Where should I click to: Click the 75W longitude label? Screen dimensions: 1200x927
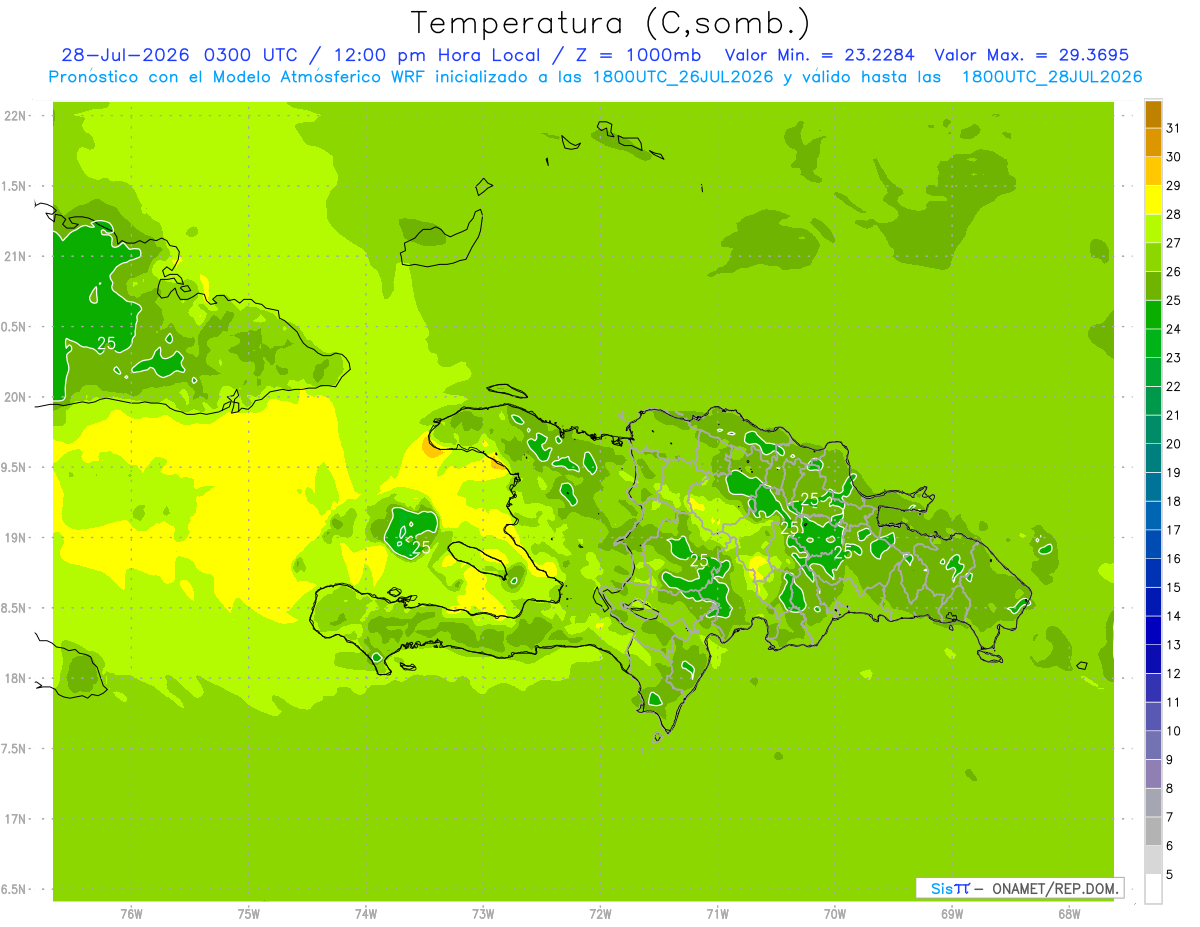[249, 914]
